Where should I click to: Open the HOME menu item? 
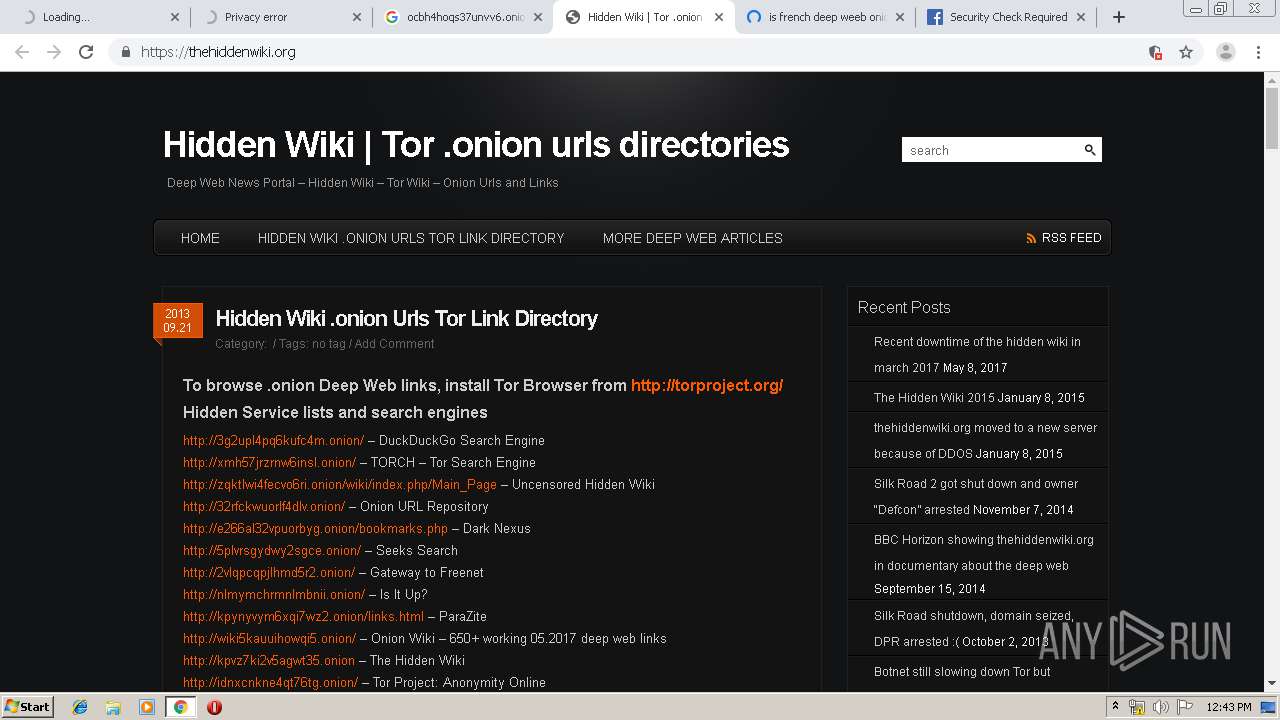pyautogui.click(x=200, y=238)
